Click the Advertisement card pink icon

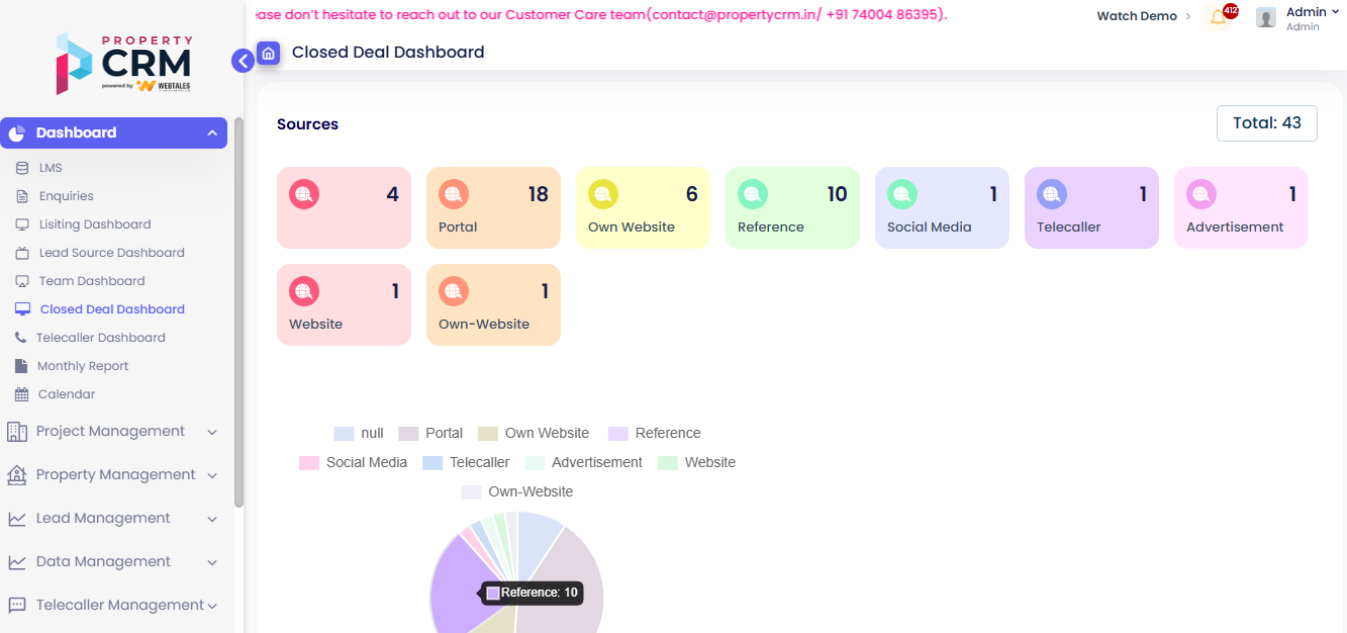point(1201,194)
